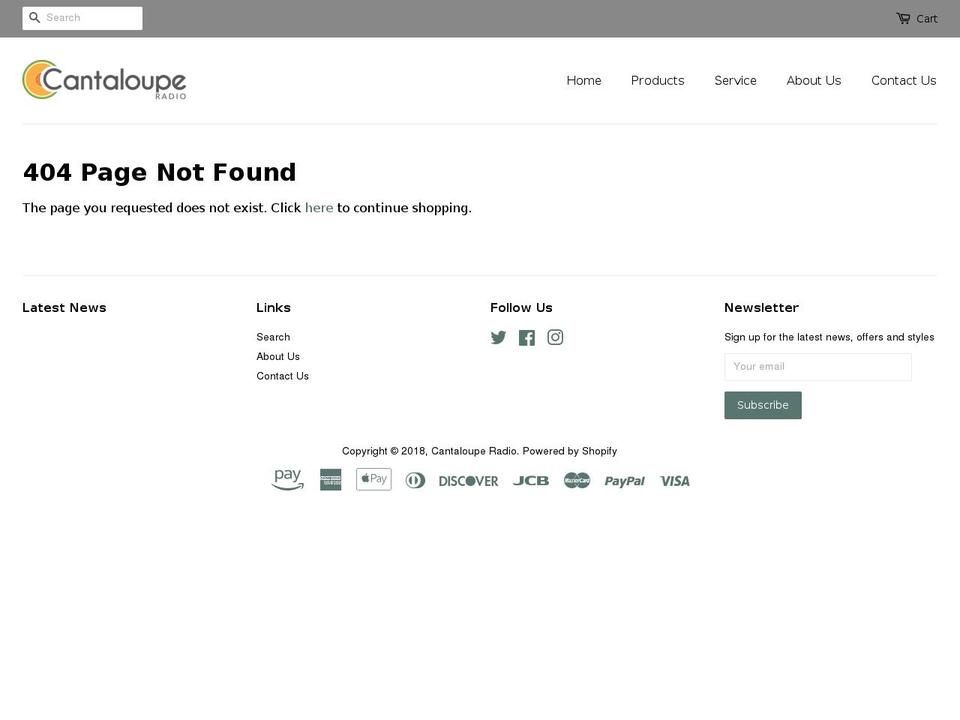Open the Facebook page icon
Image resolution: width=960 pixels, height=720 pixels.
527,337
